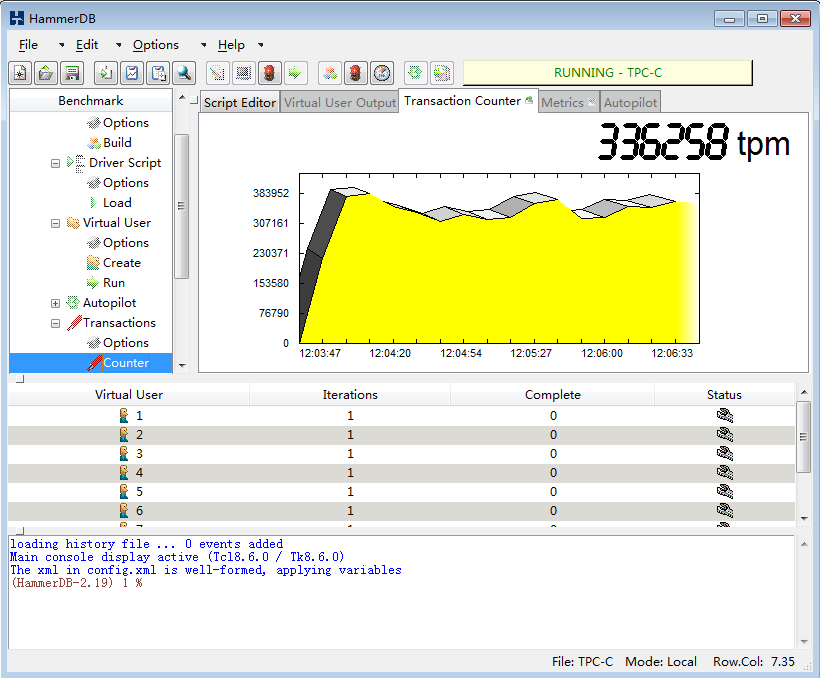Open Options under Virtual User node

coord(126,243)
